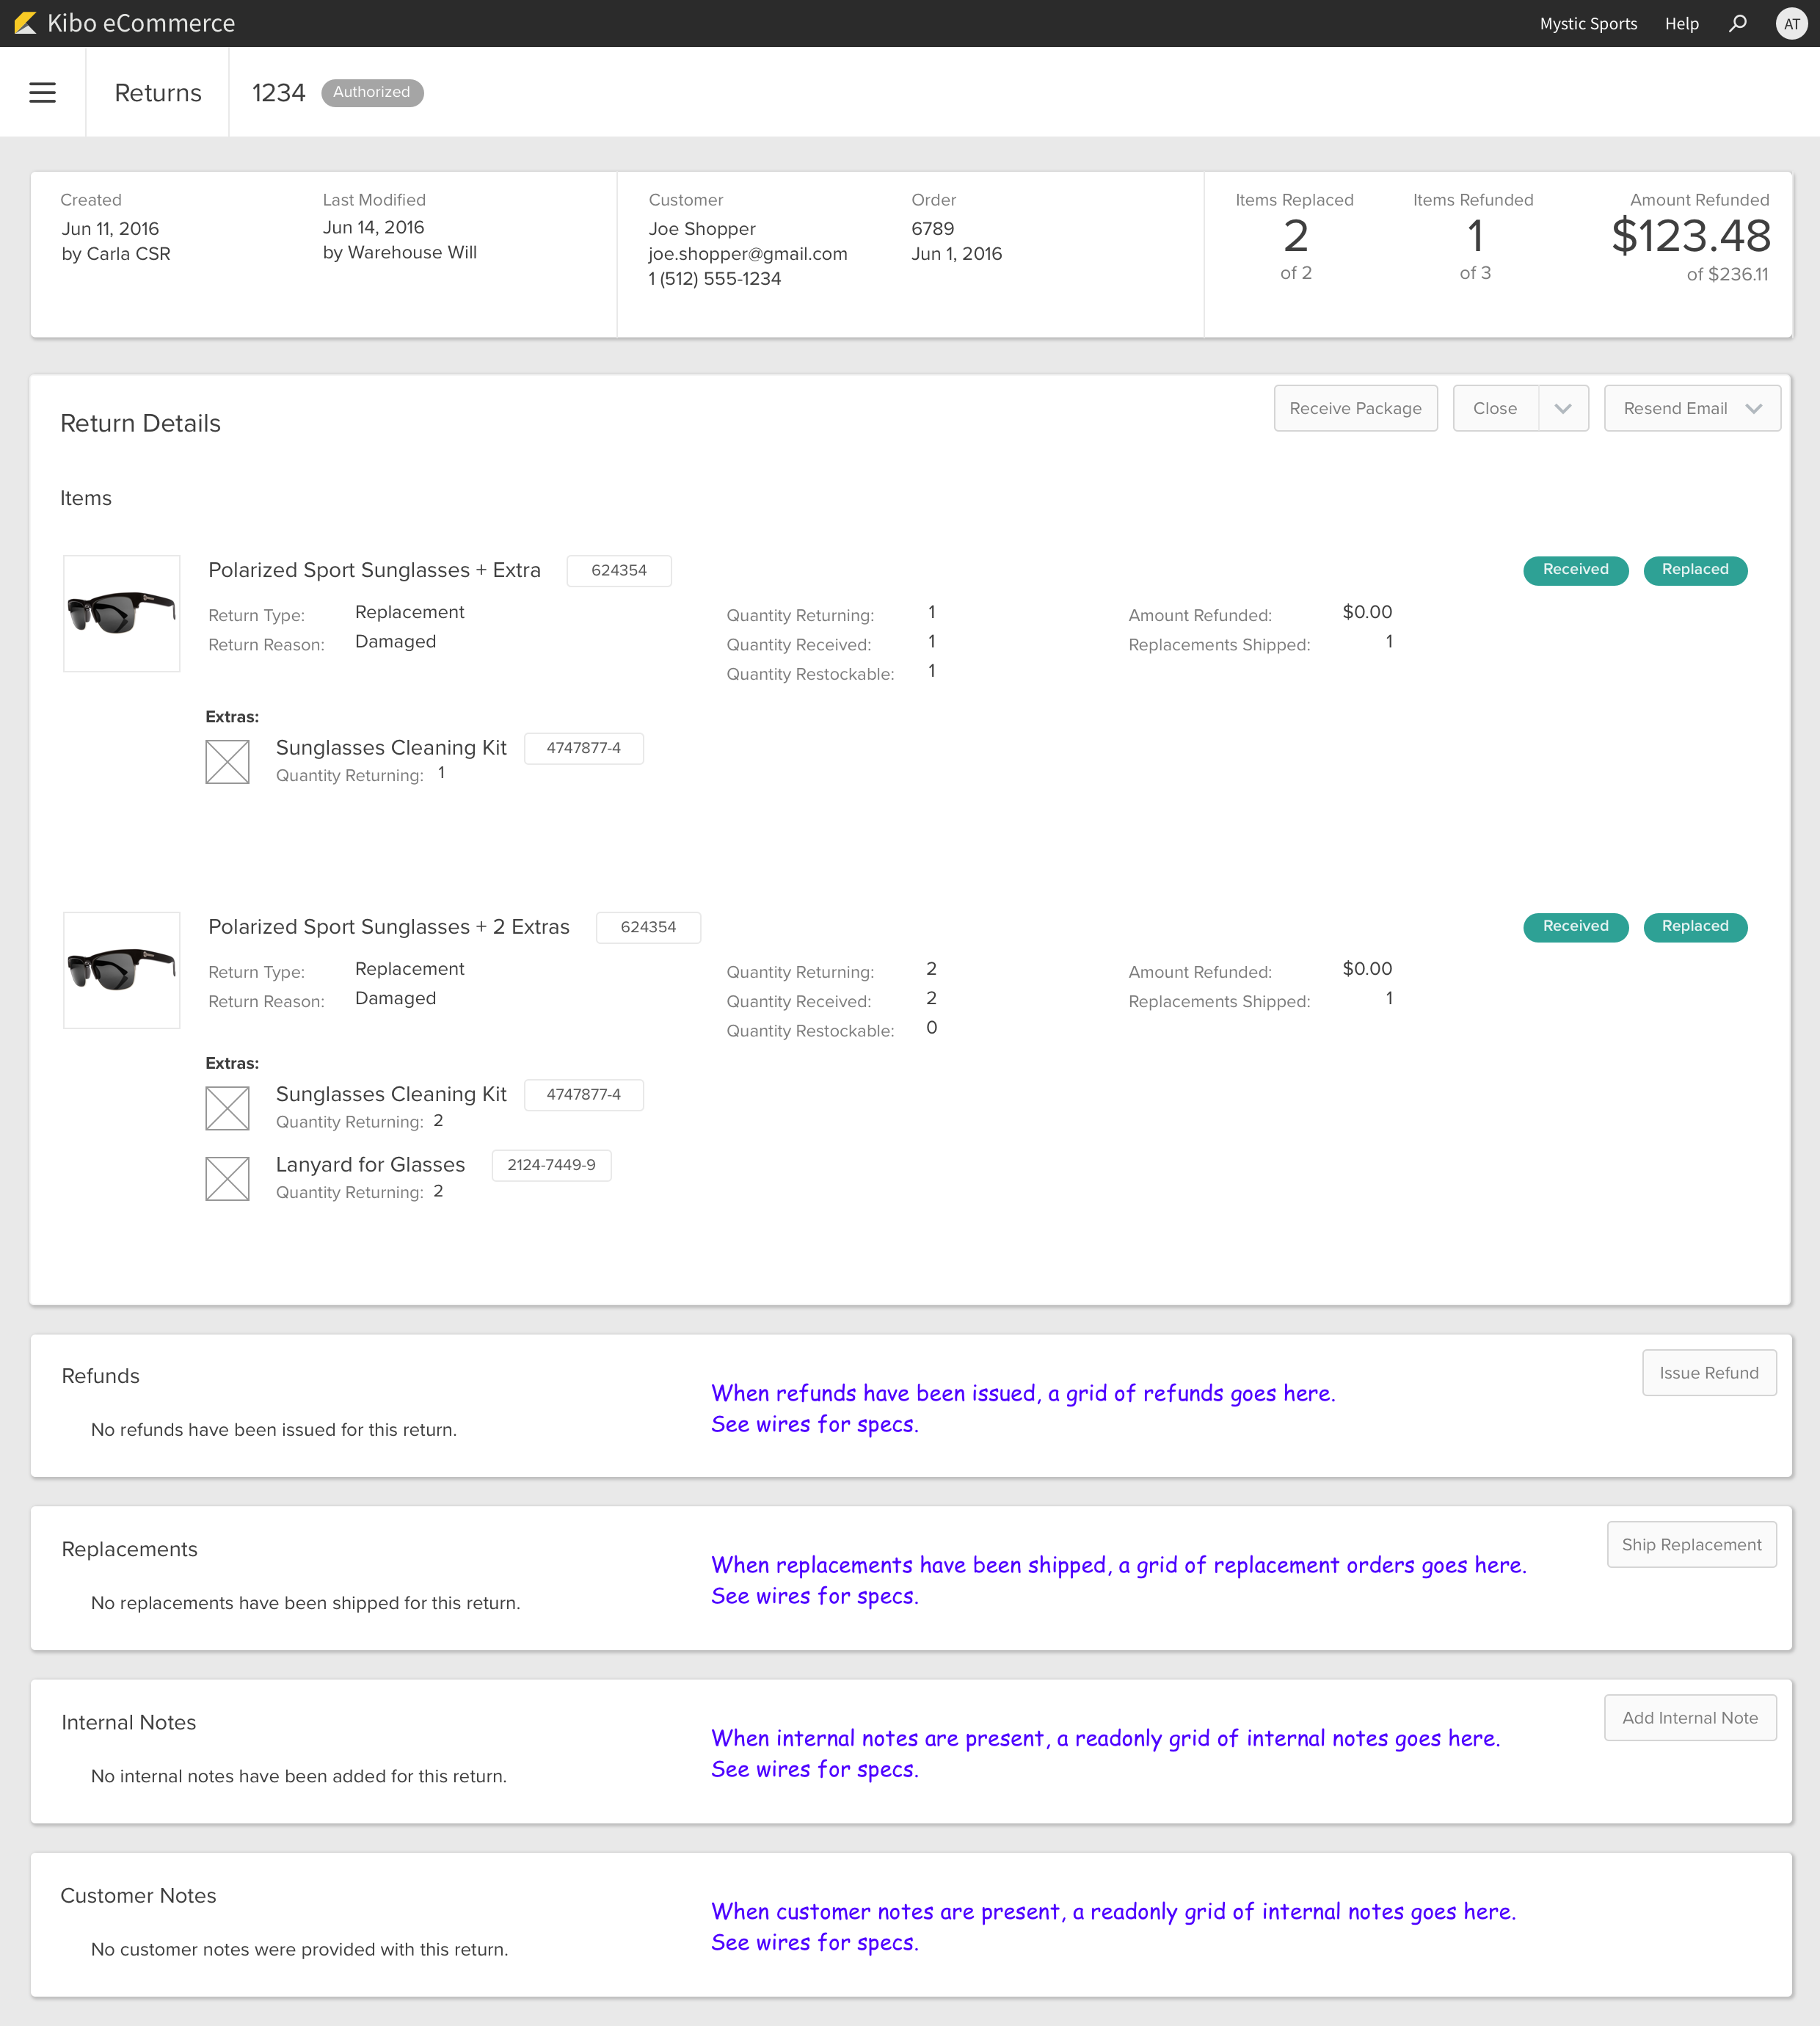Viewport: 1820px width, 2026px height.
Task: Open the hamburger navigation menu
Action: coord(42,93)
